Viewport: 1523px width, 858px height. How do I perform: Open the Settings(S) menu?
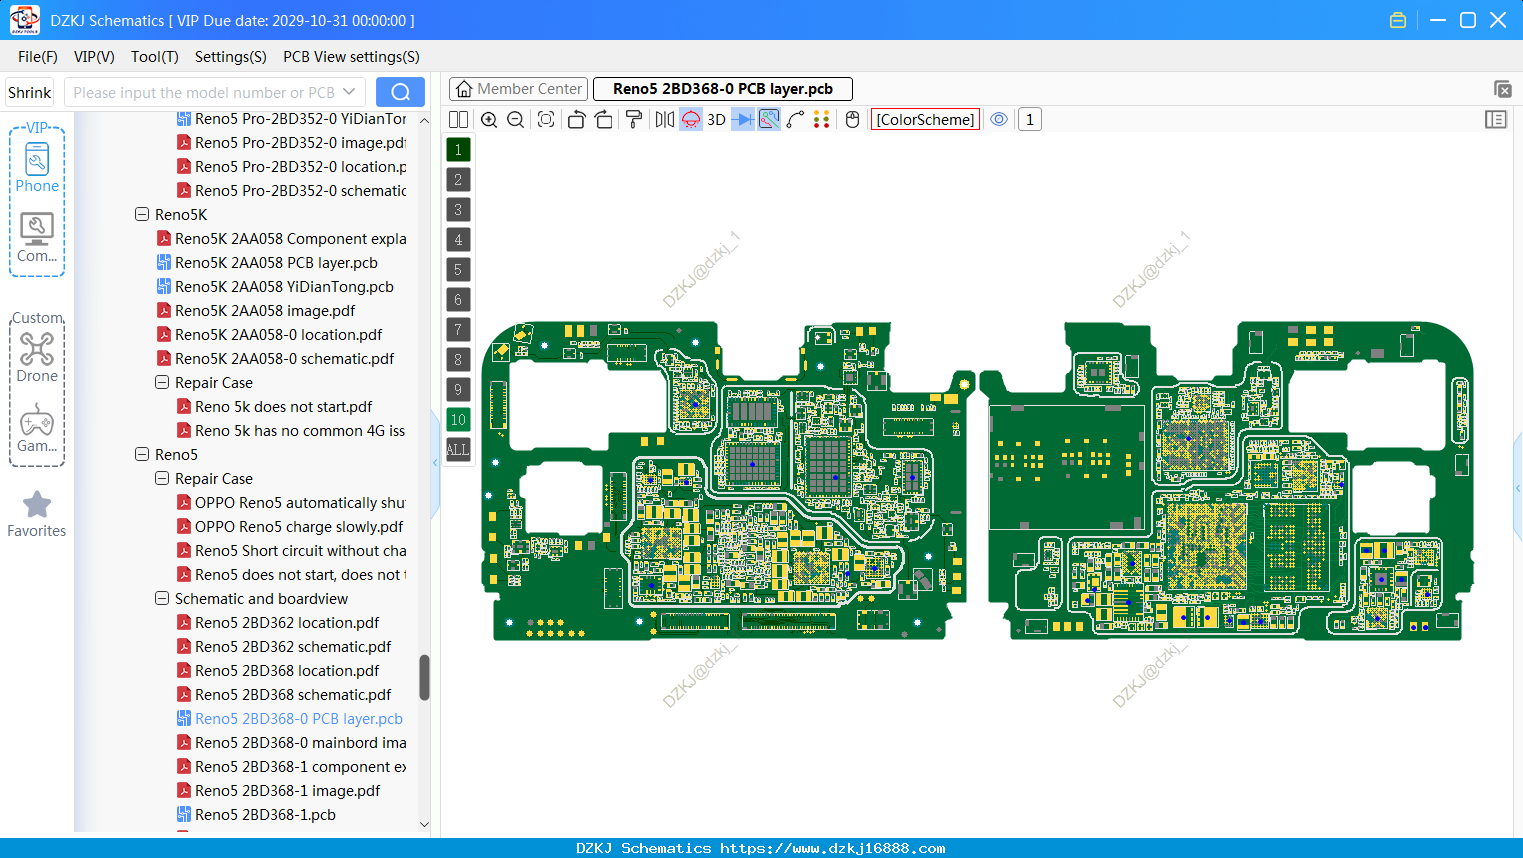click(x=231, y=57)
